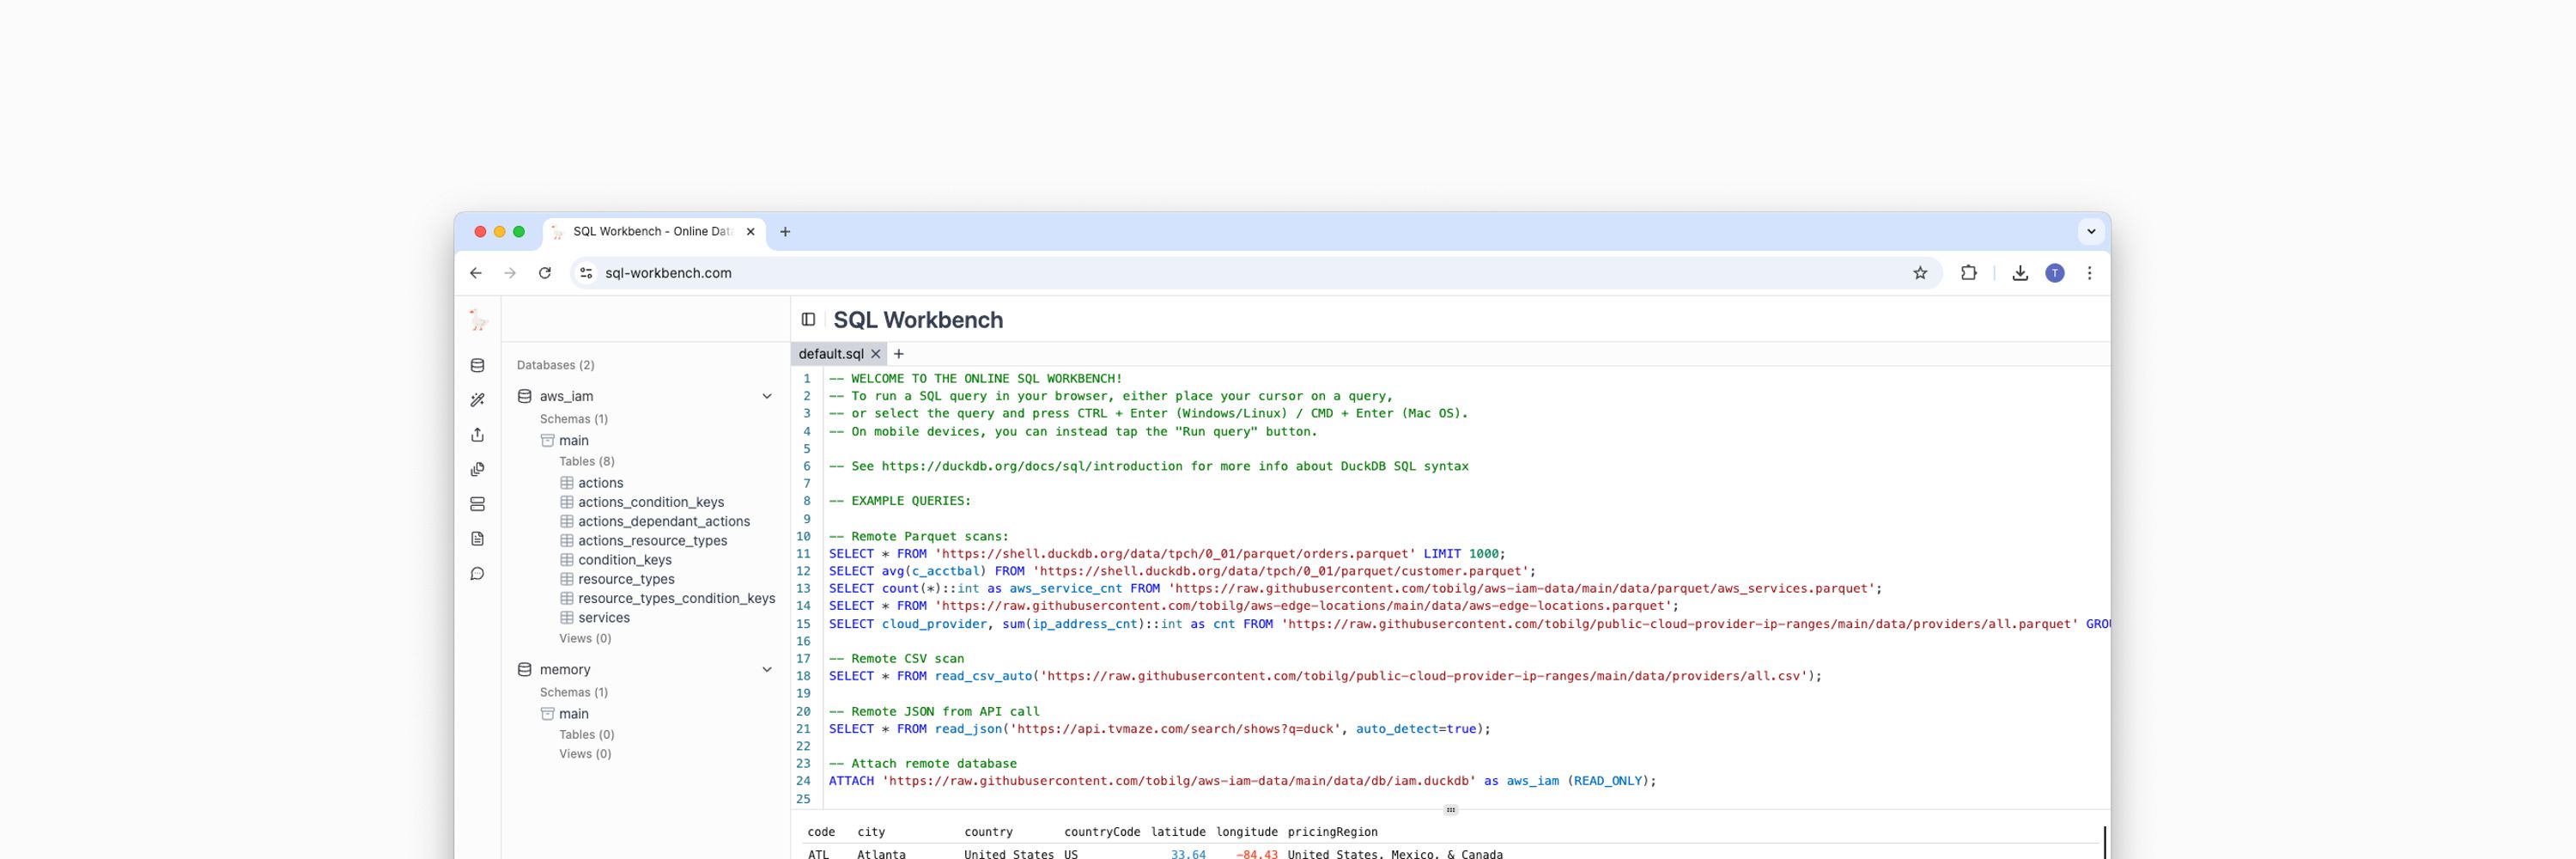This screenshot has width=2576, height=859.
Task: Select the actions_condition_keys table
Action: click(651, 502)
